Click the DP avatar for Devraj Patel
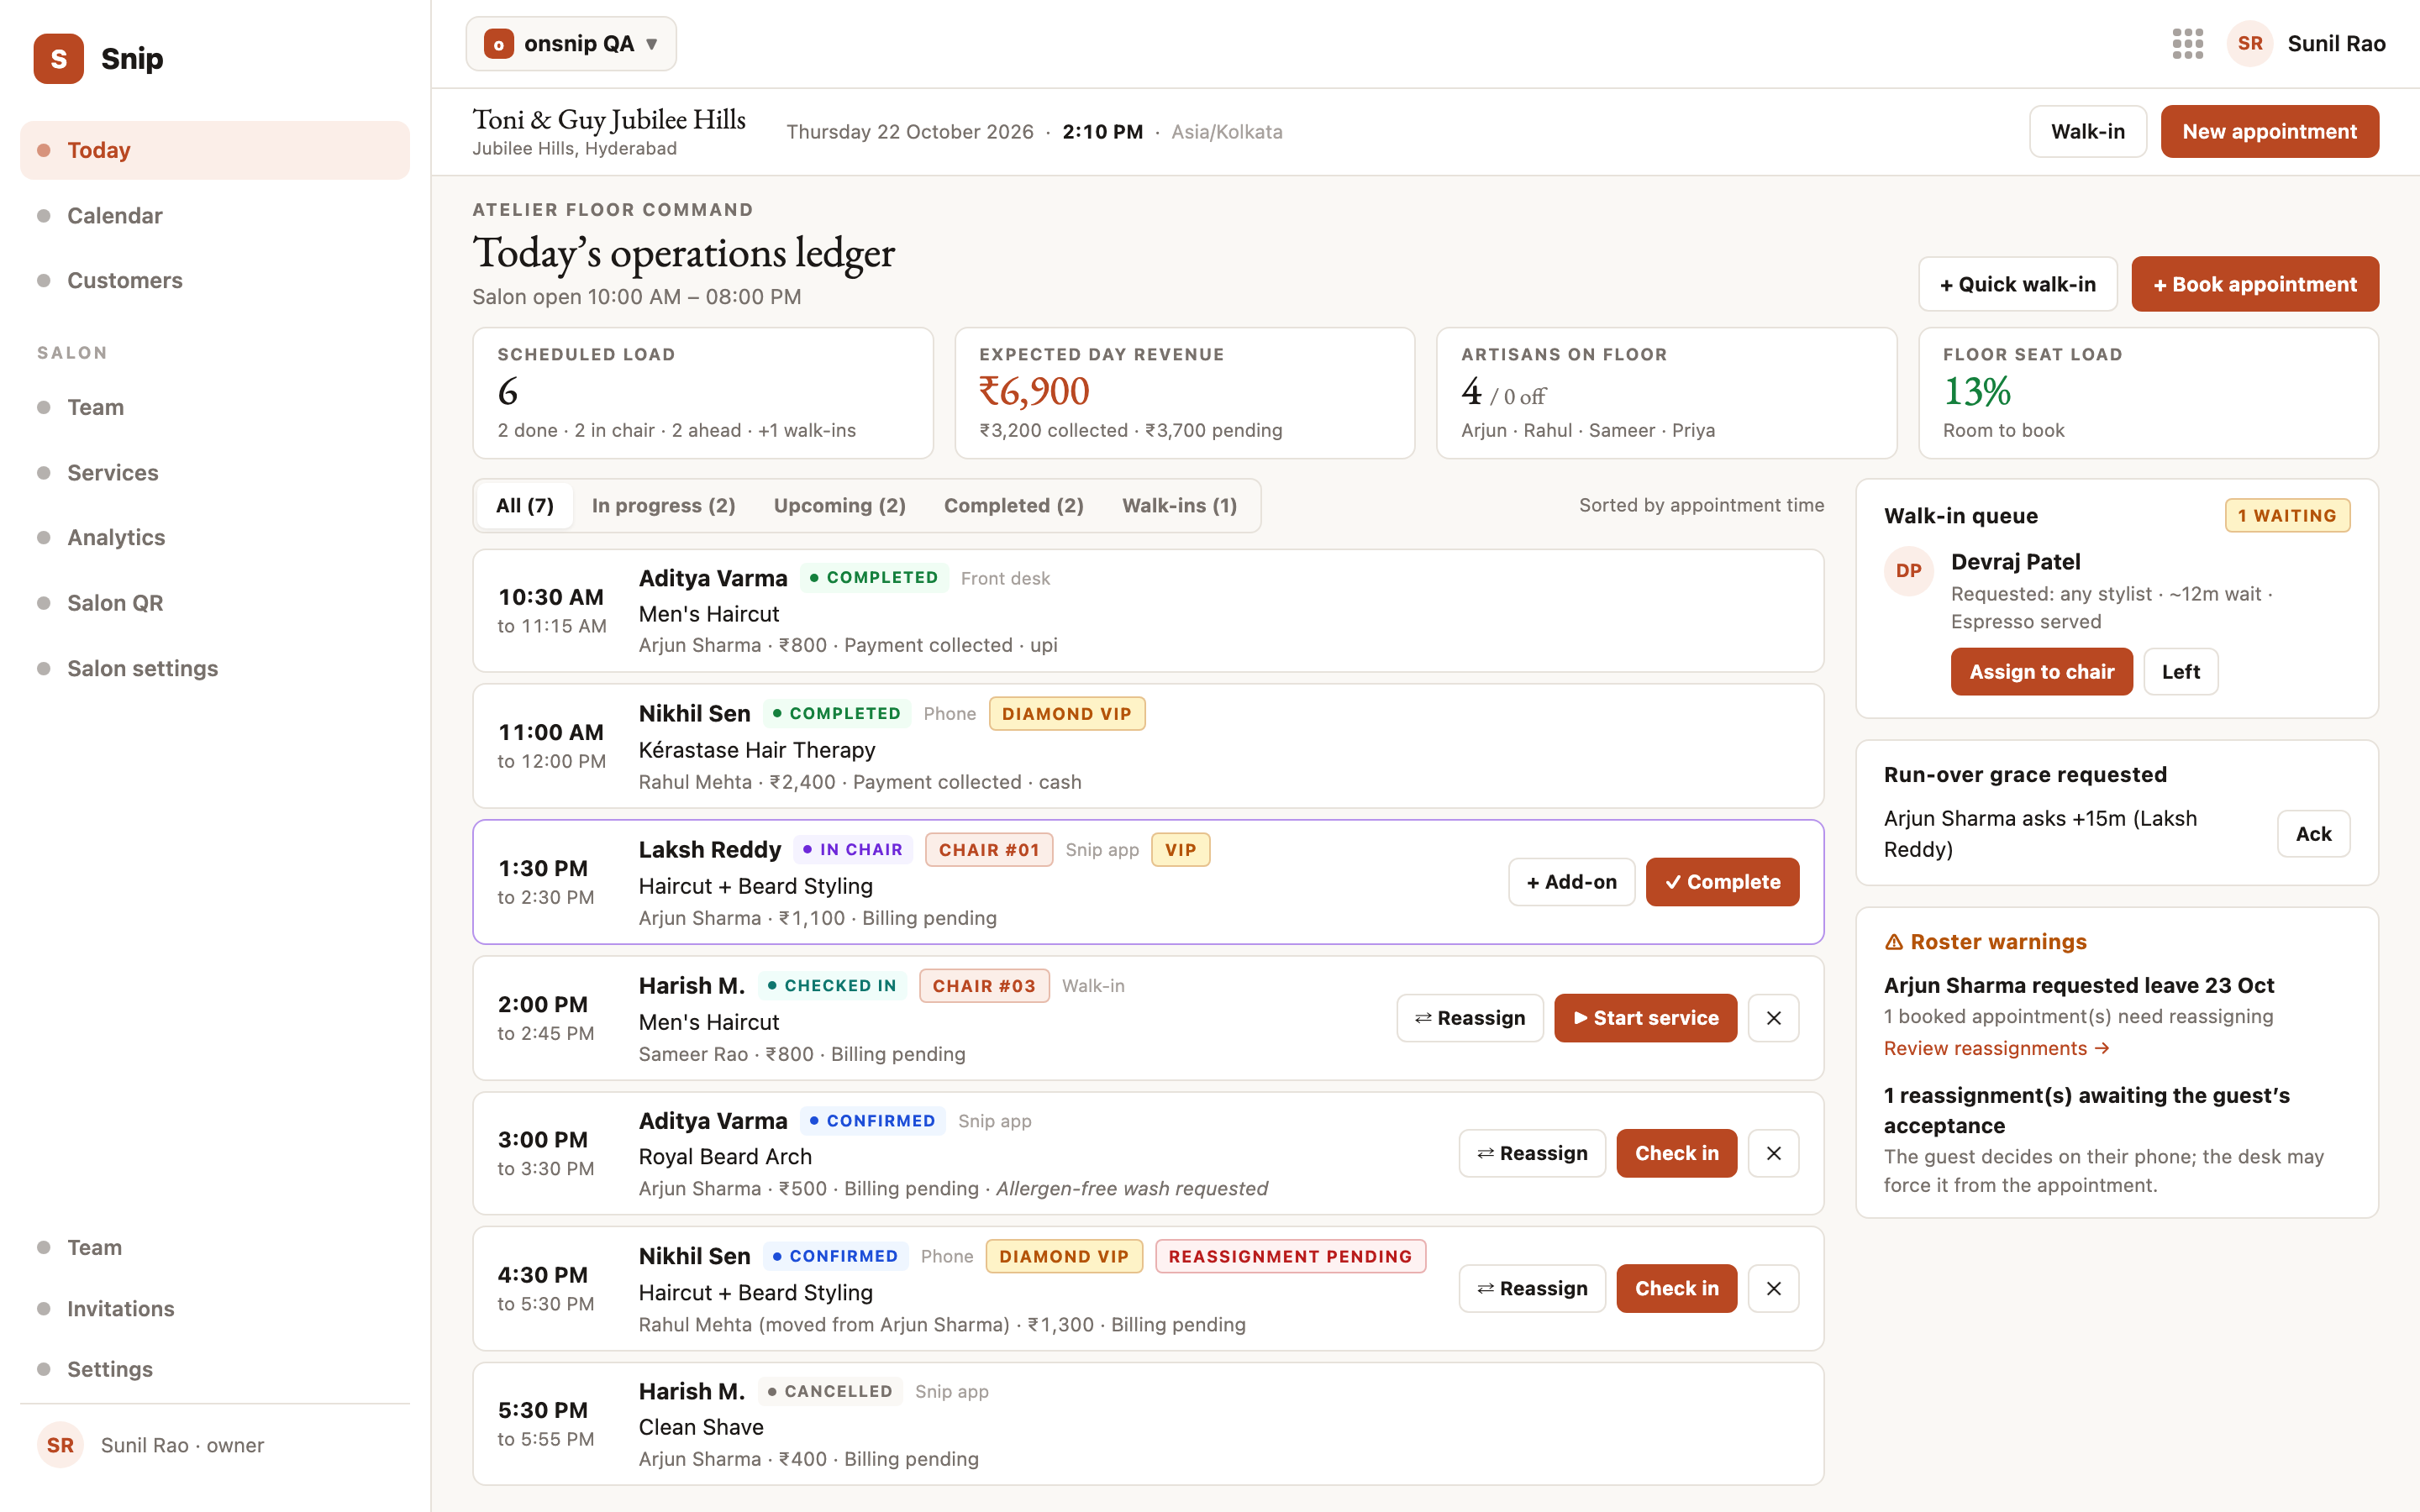 [x=1908, y=571]
